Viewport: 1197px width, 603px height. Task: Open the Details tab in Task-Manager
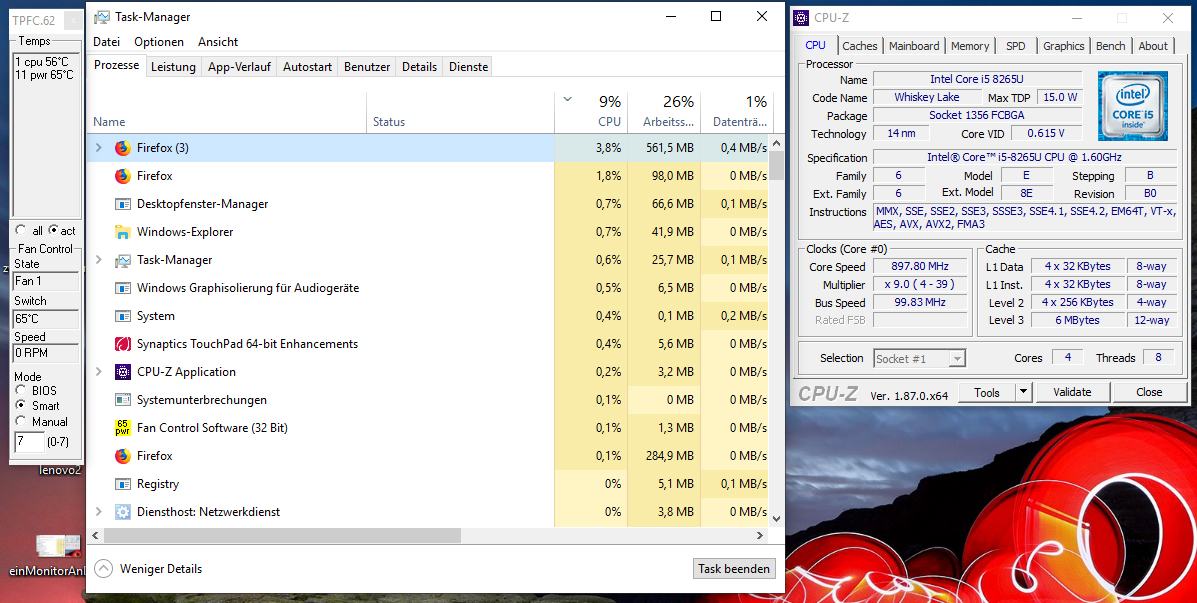[419, 67]
